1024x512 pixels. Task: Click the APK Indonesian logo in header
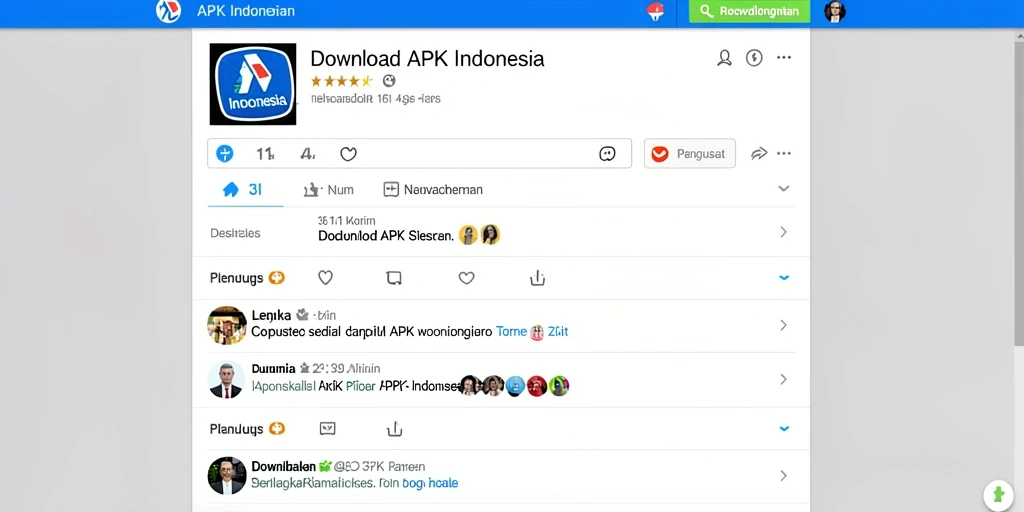click(x=168, y=11)
